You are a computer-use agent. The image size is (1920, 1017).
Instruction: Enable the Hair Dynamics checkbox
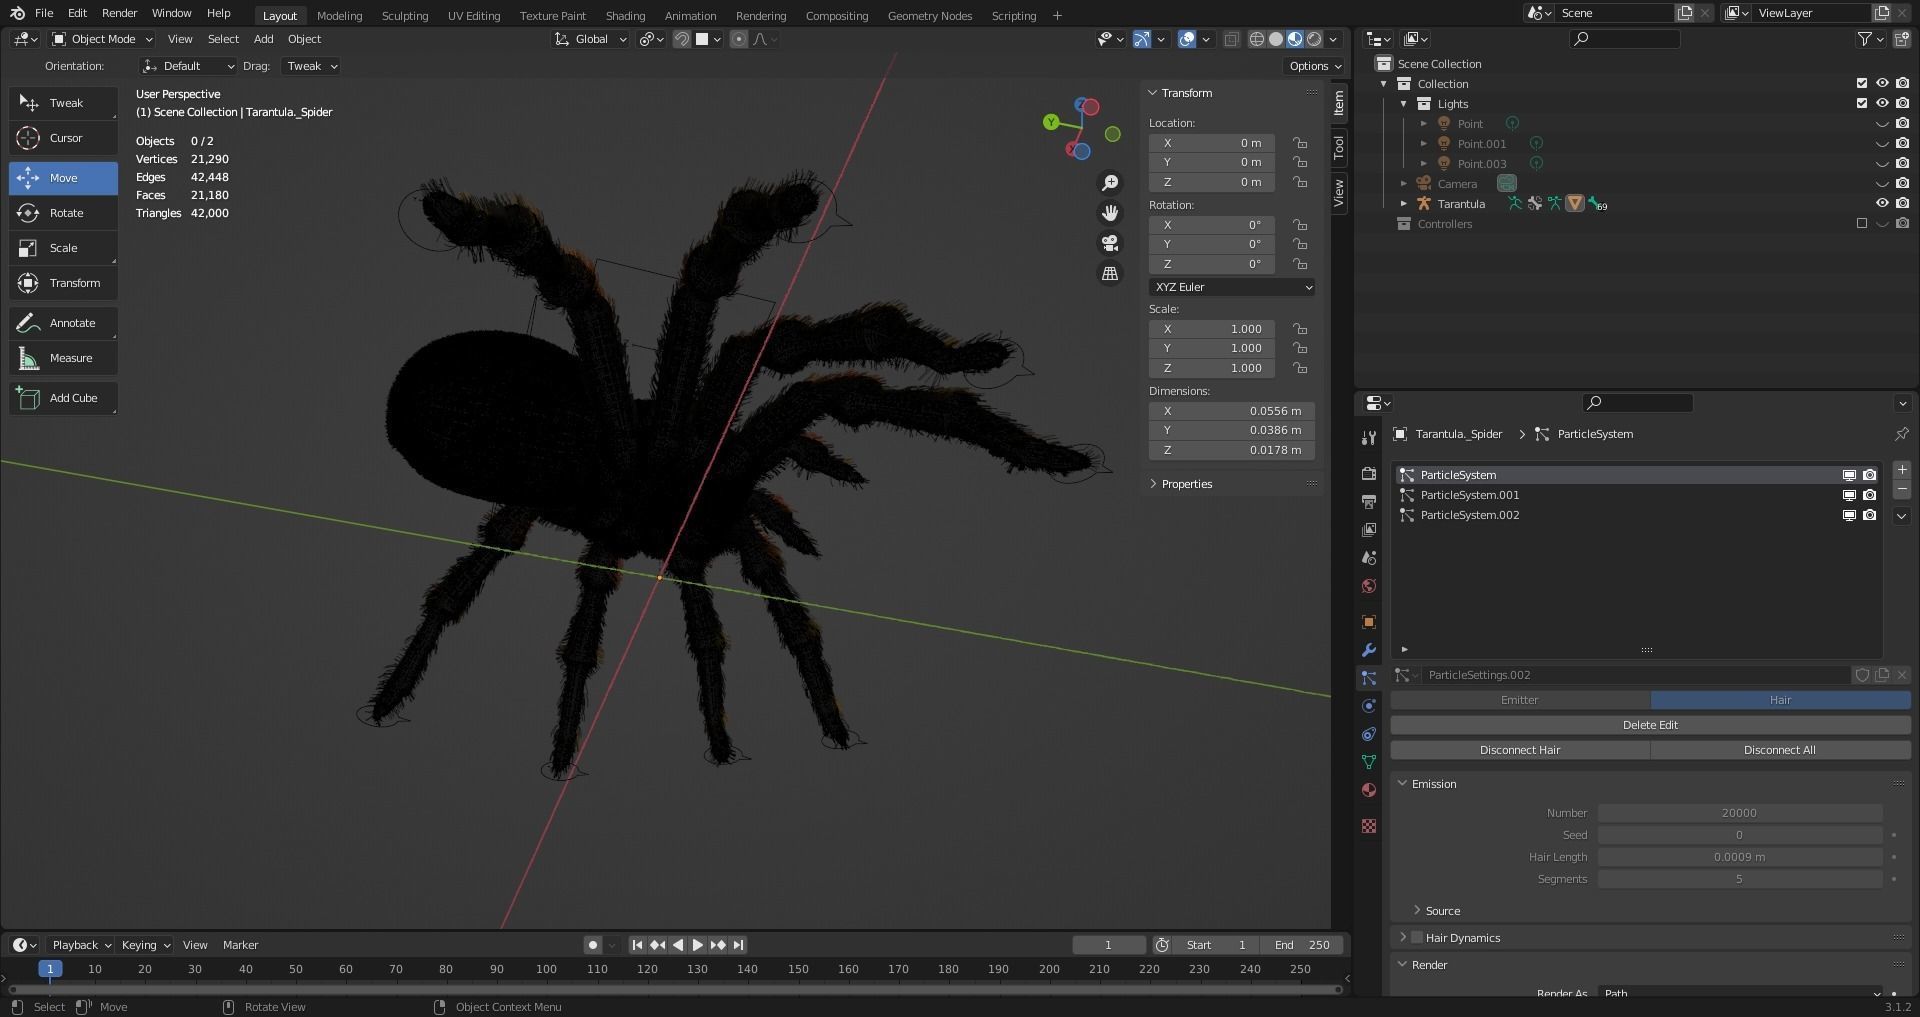pyautogui.click(x=1416, y=938)
